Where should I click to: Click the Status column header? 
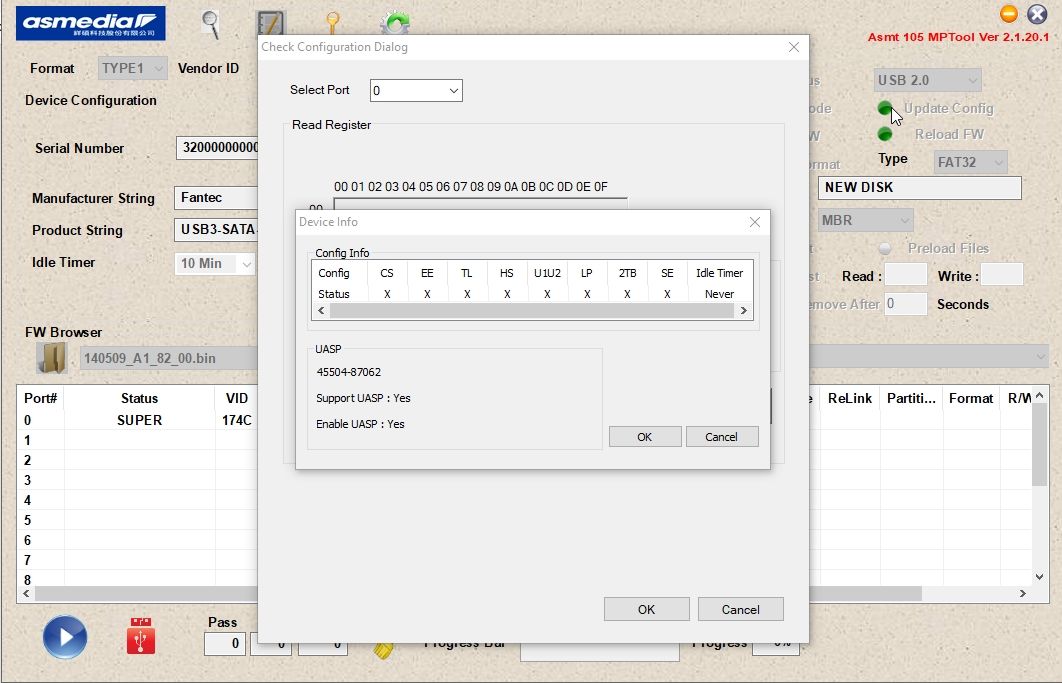(x=140, y=398)
